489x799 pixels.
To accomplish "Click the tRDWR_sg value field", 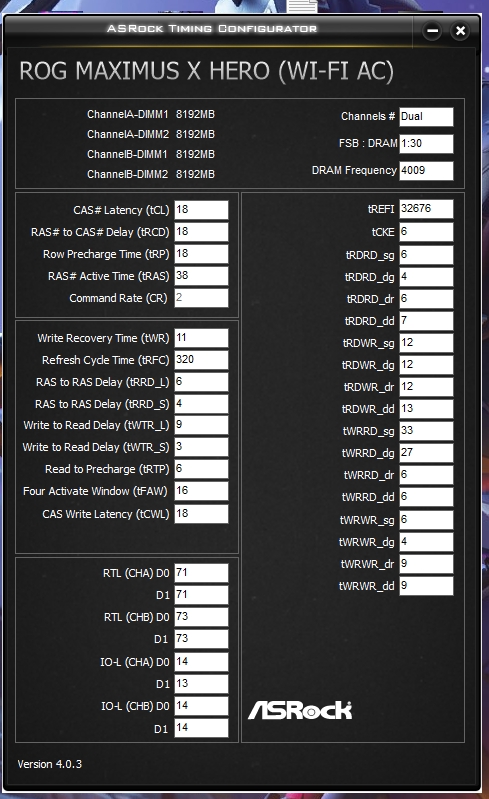I will pyautogui.click(x=426, y=342).
